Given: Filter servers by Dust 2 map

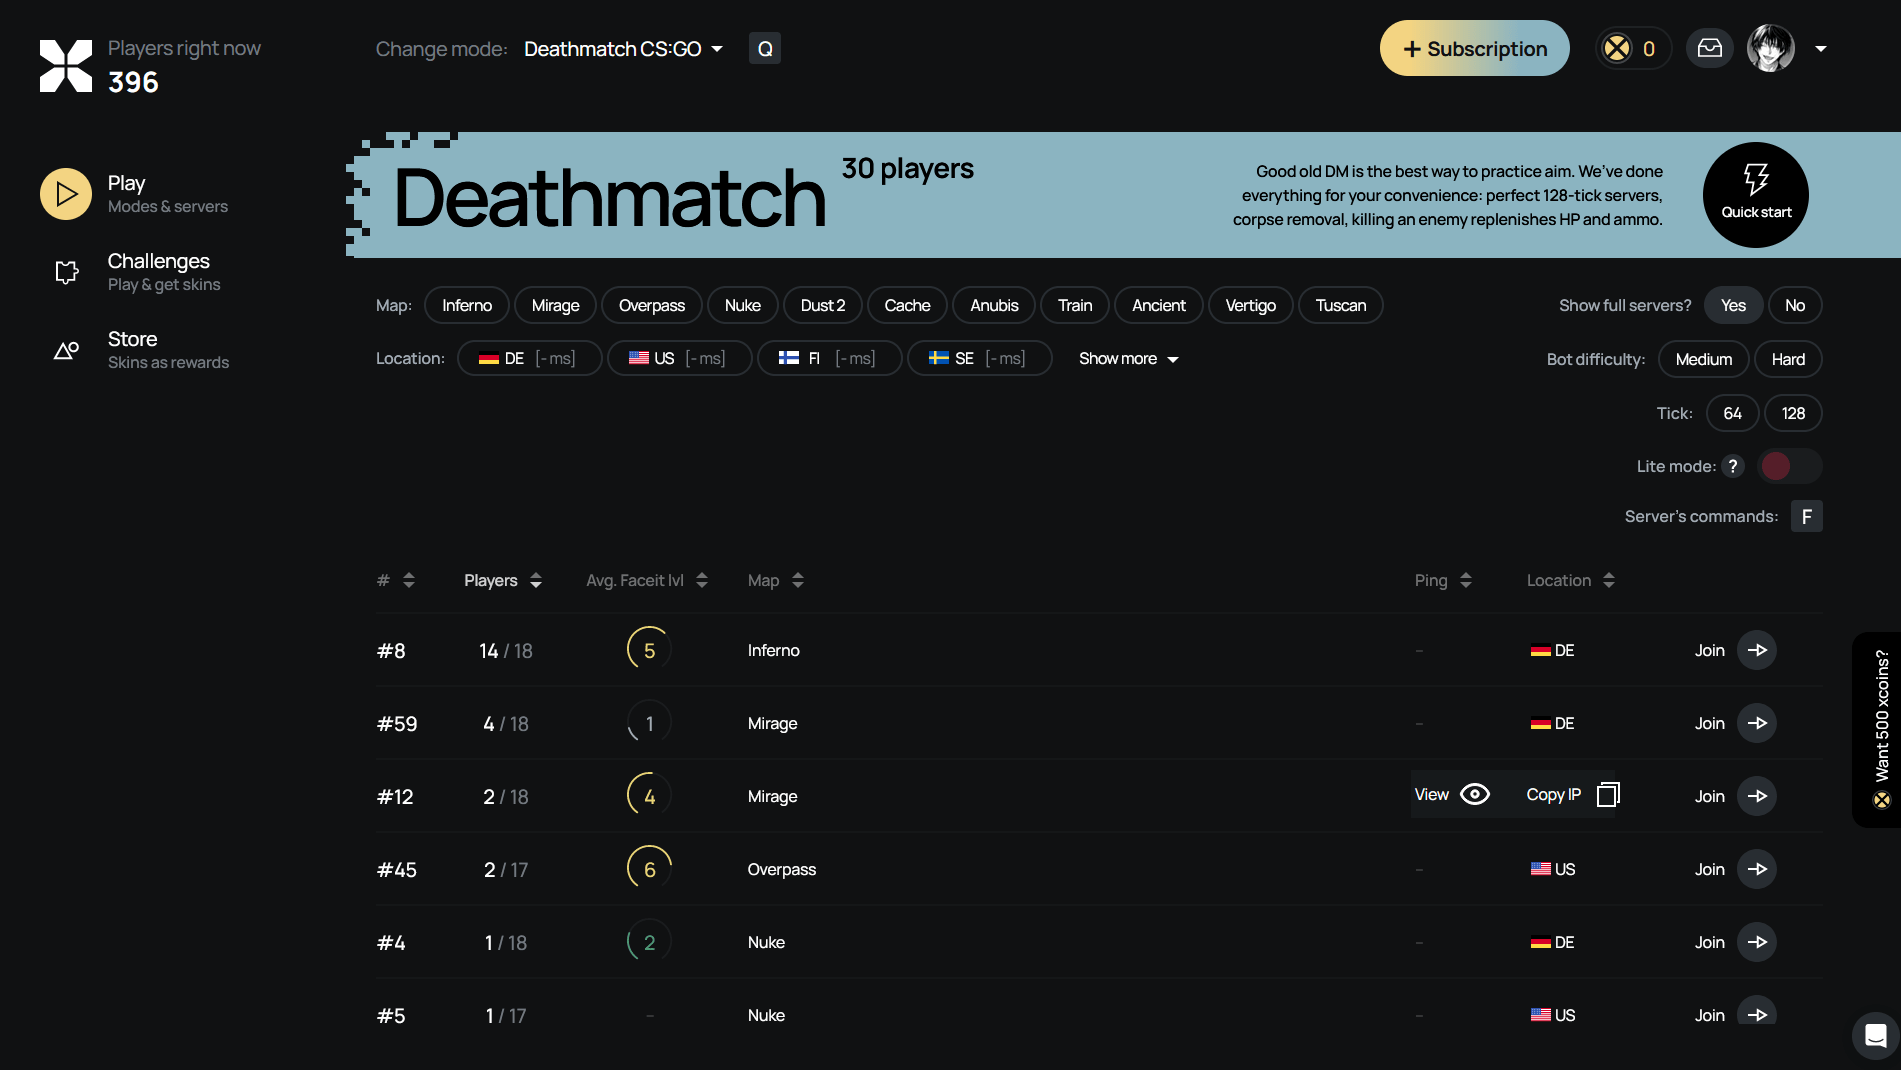Looking at the screenshot, I should 822,305.
